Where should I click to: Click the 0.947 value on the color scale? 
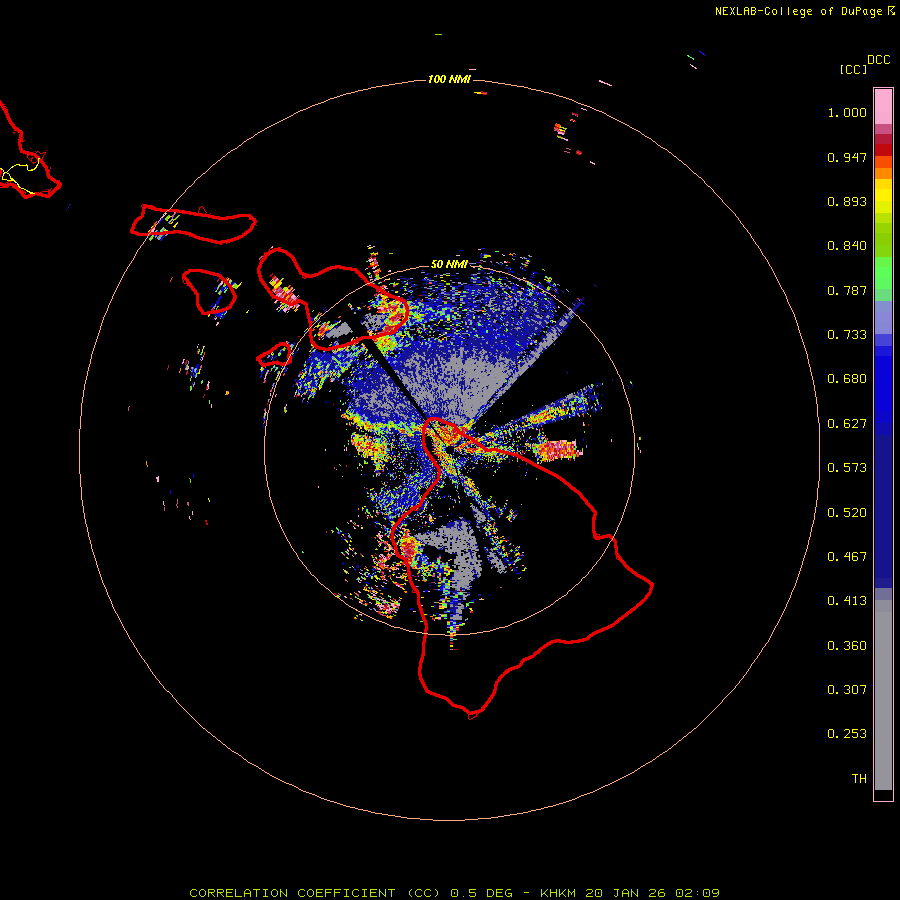tap(847, 157)
